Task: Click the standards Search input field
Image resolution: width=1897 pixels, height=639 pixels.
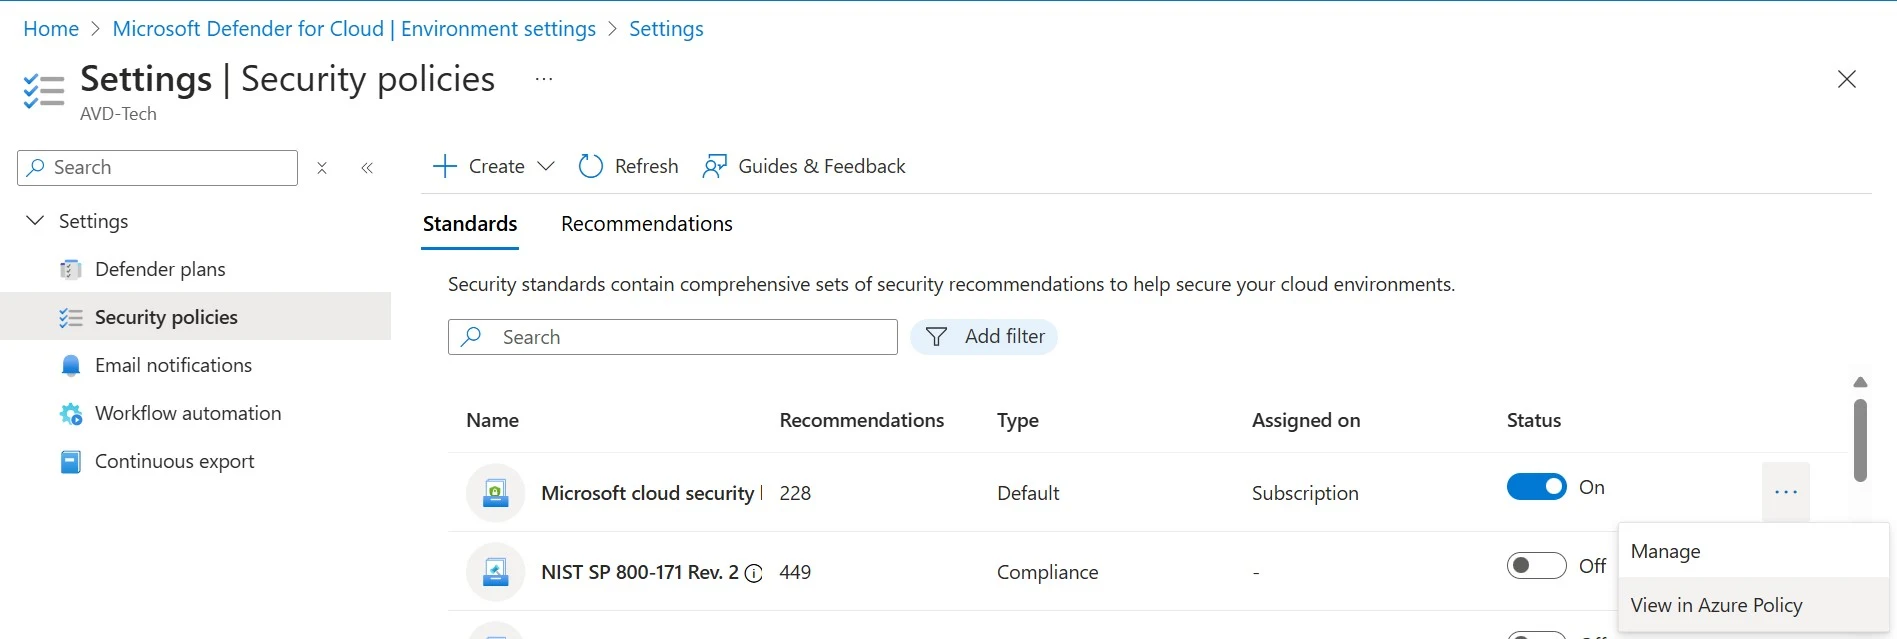Action: pos(690,337)
